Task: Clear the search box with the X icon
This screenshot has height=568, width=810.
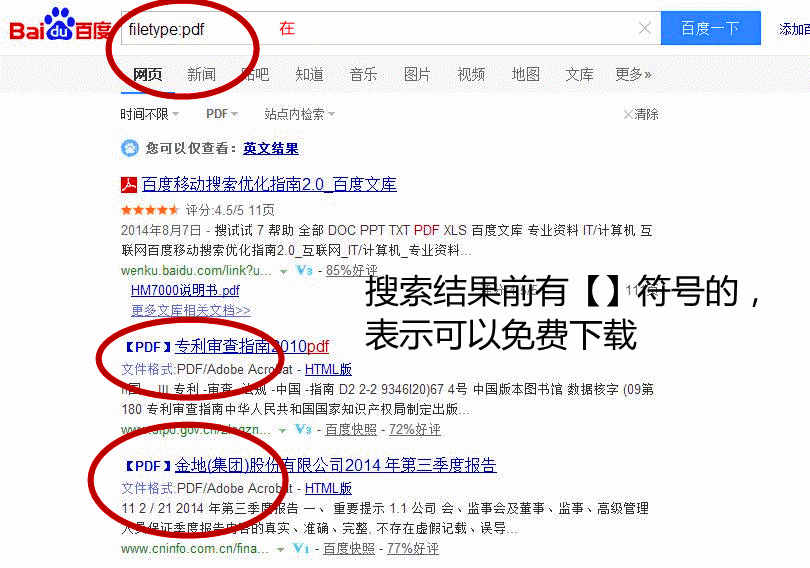Action: (x=644, y=28)
